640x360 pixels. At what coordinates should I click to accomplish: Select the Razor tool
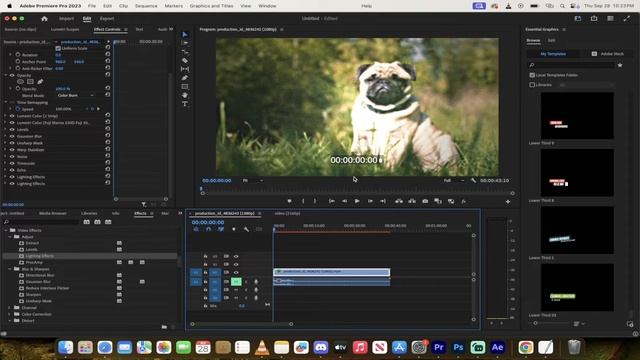pos(185,60)
